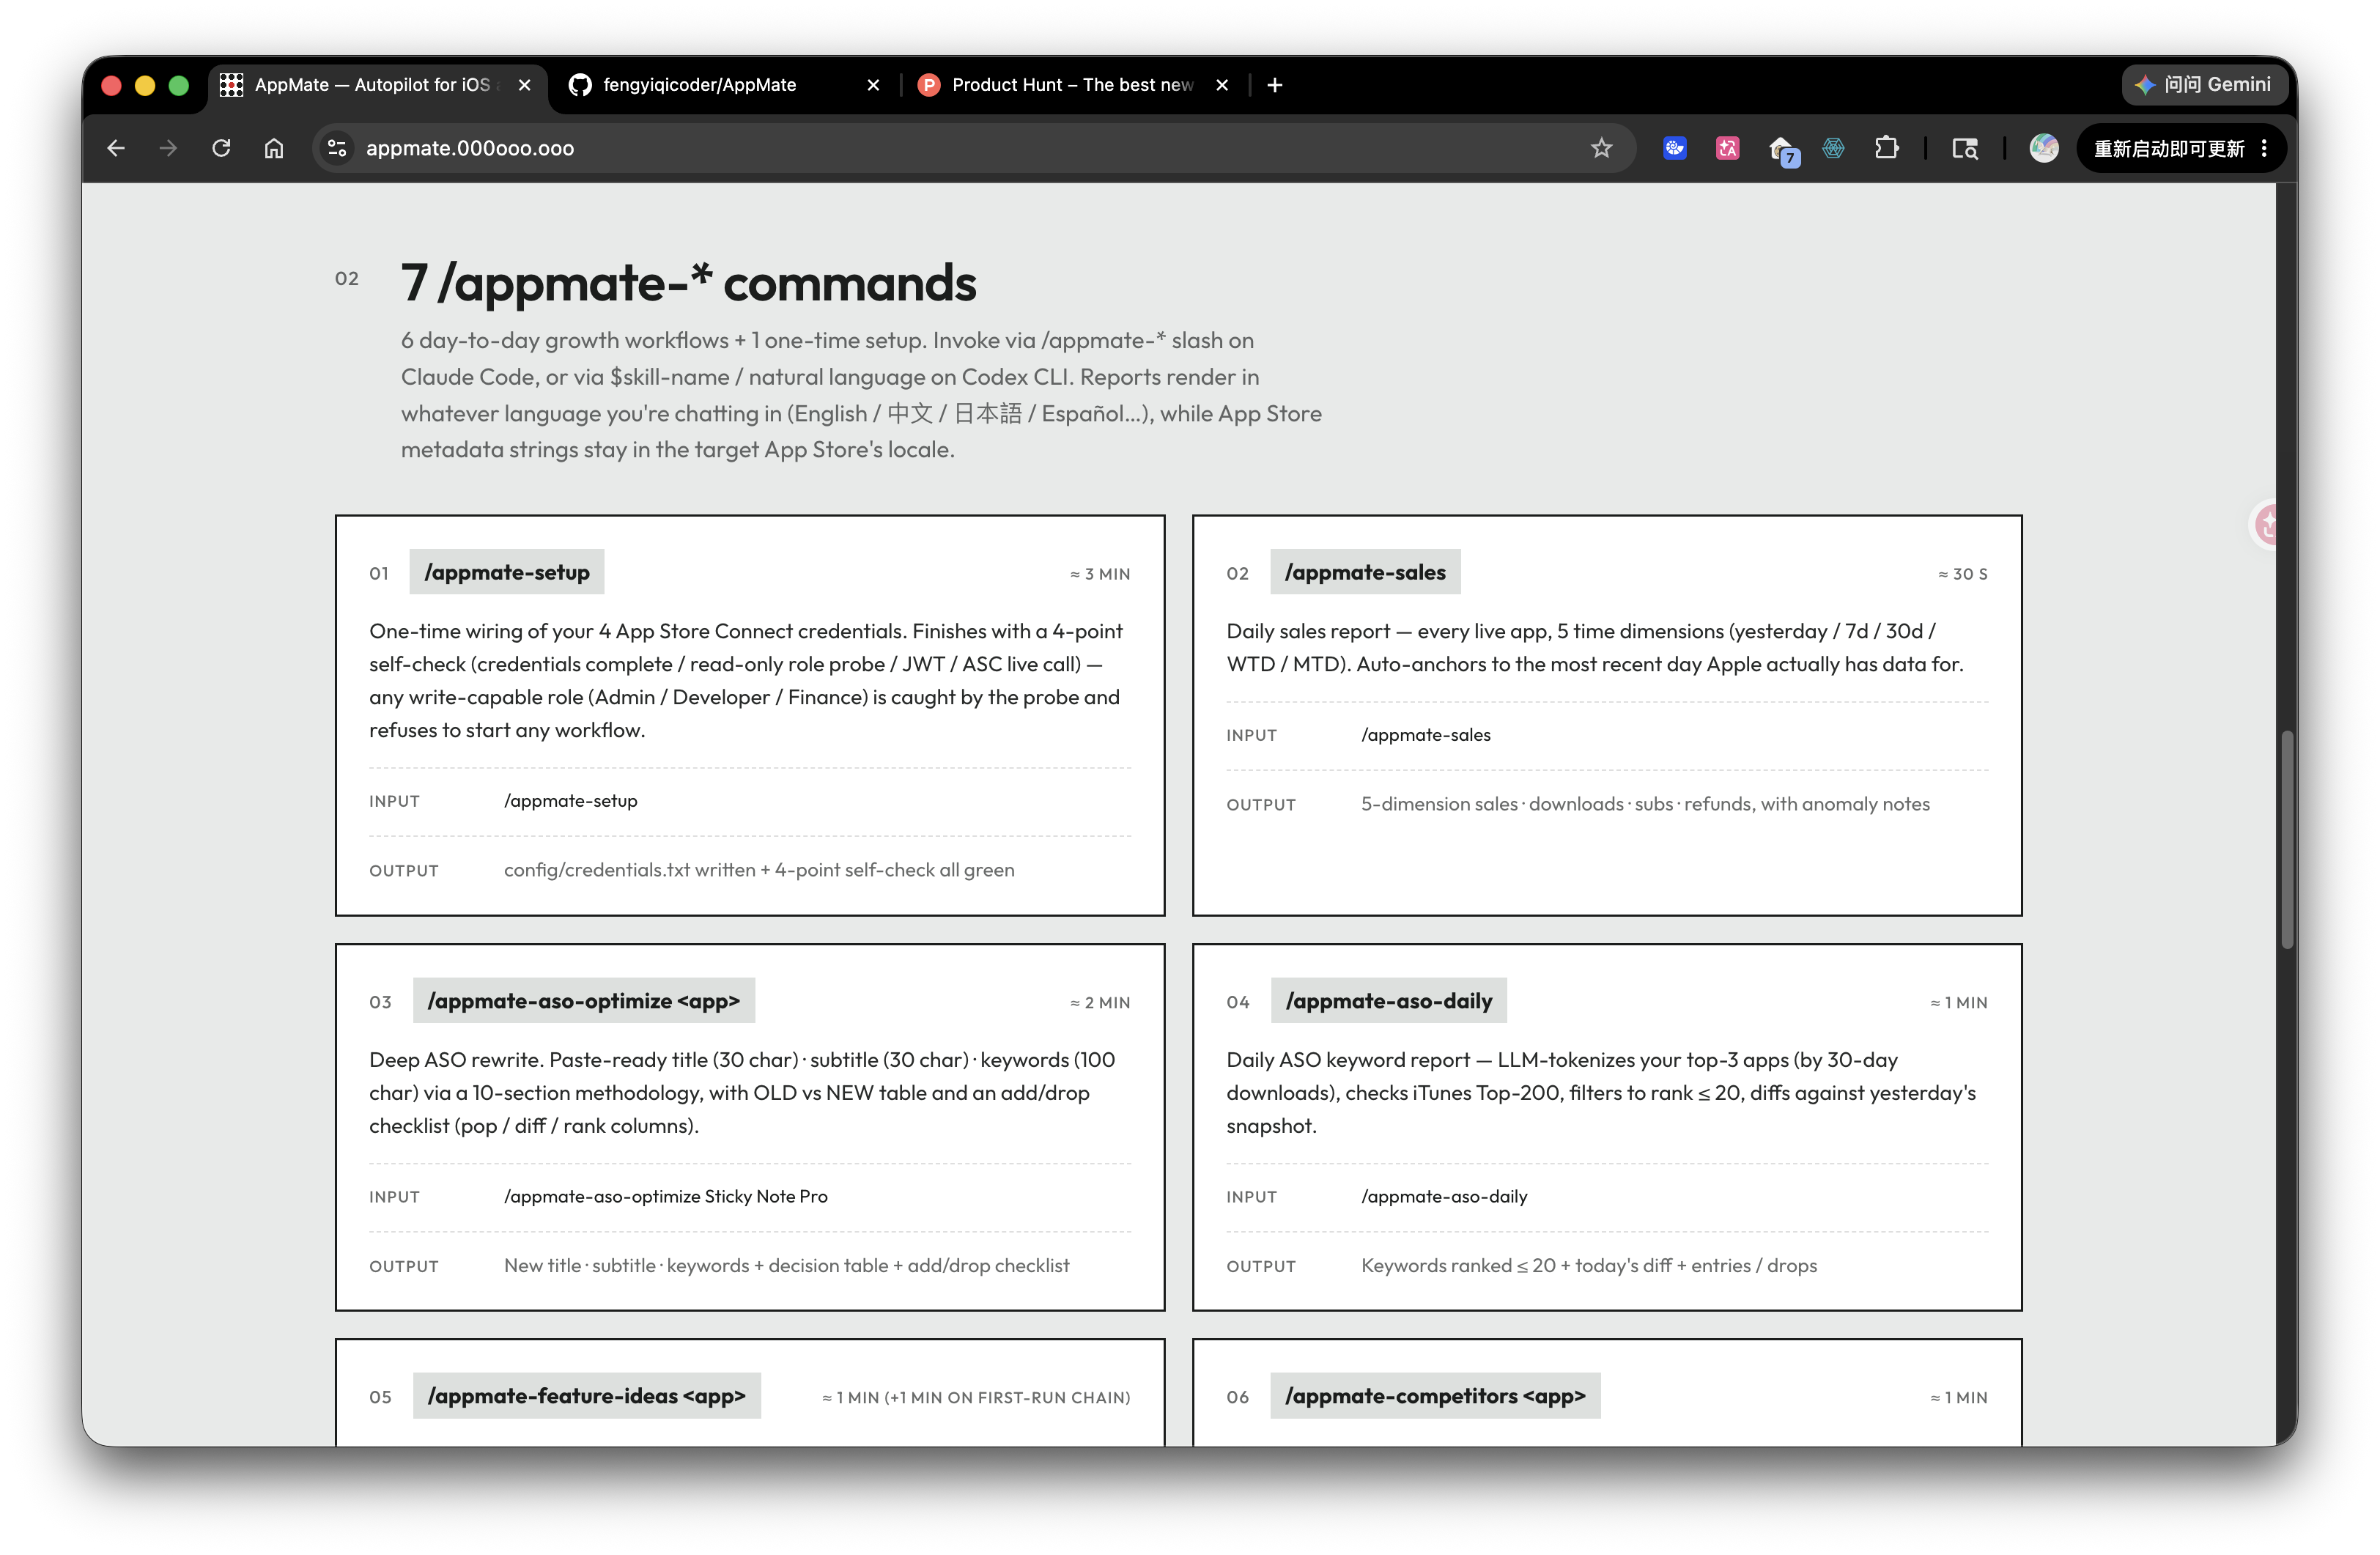Click output 'Keywords ranked ≤ 20 + today's diff'
This screenshot has height=1555, width=2380.
1589,1265
